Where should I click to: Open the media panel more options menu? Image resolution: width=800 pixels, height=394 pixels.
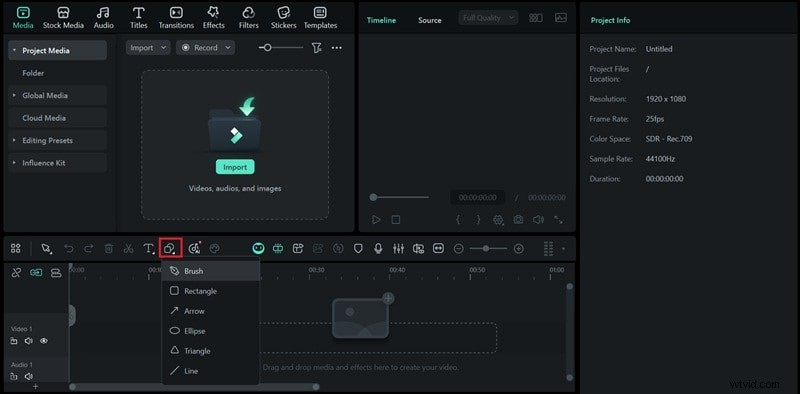(x=337, y=47)
